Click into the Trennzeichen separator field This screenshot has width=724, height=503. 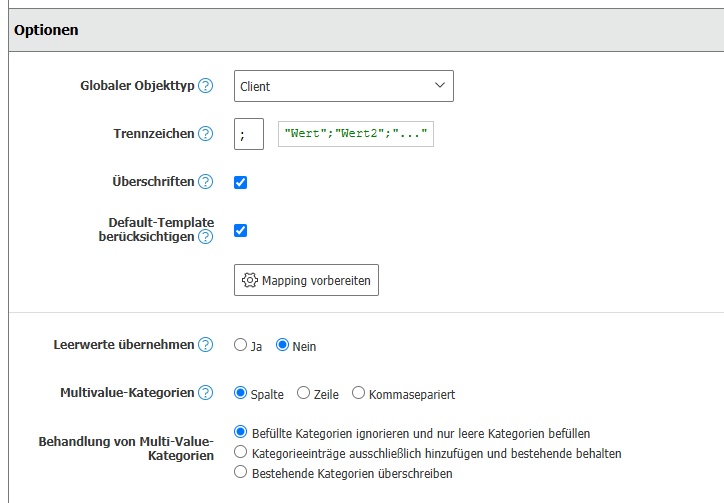click(248, 134)
